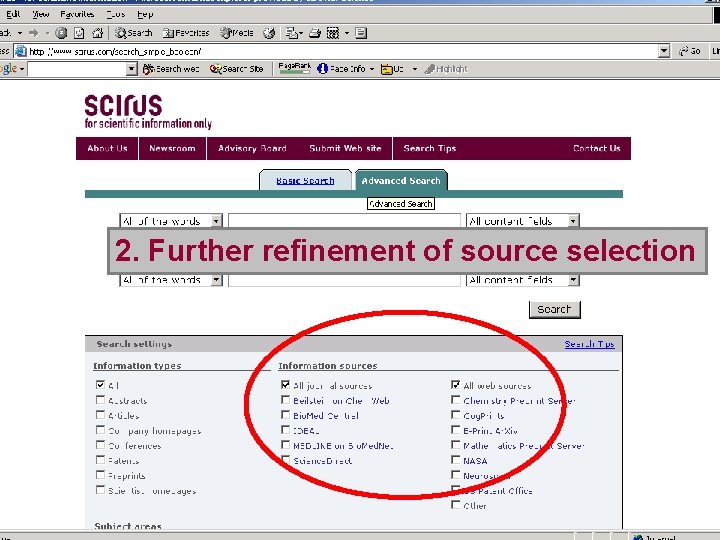The width and height of the screenshot is (720, 540).
Task: Open first 'All content fields' dropdown
Action: tap(523, 221)
